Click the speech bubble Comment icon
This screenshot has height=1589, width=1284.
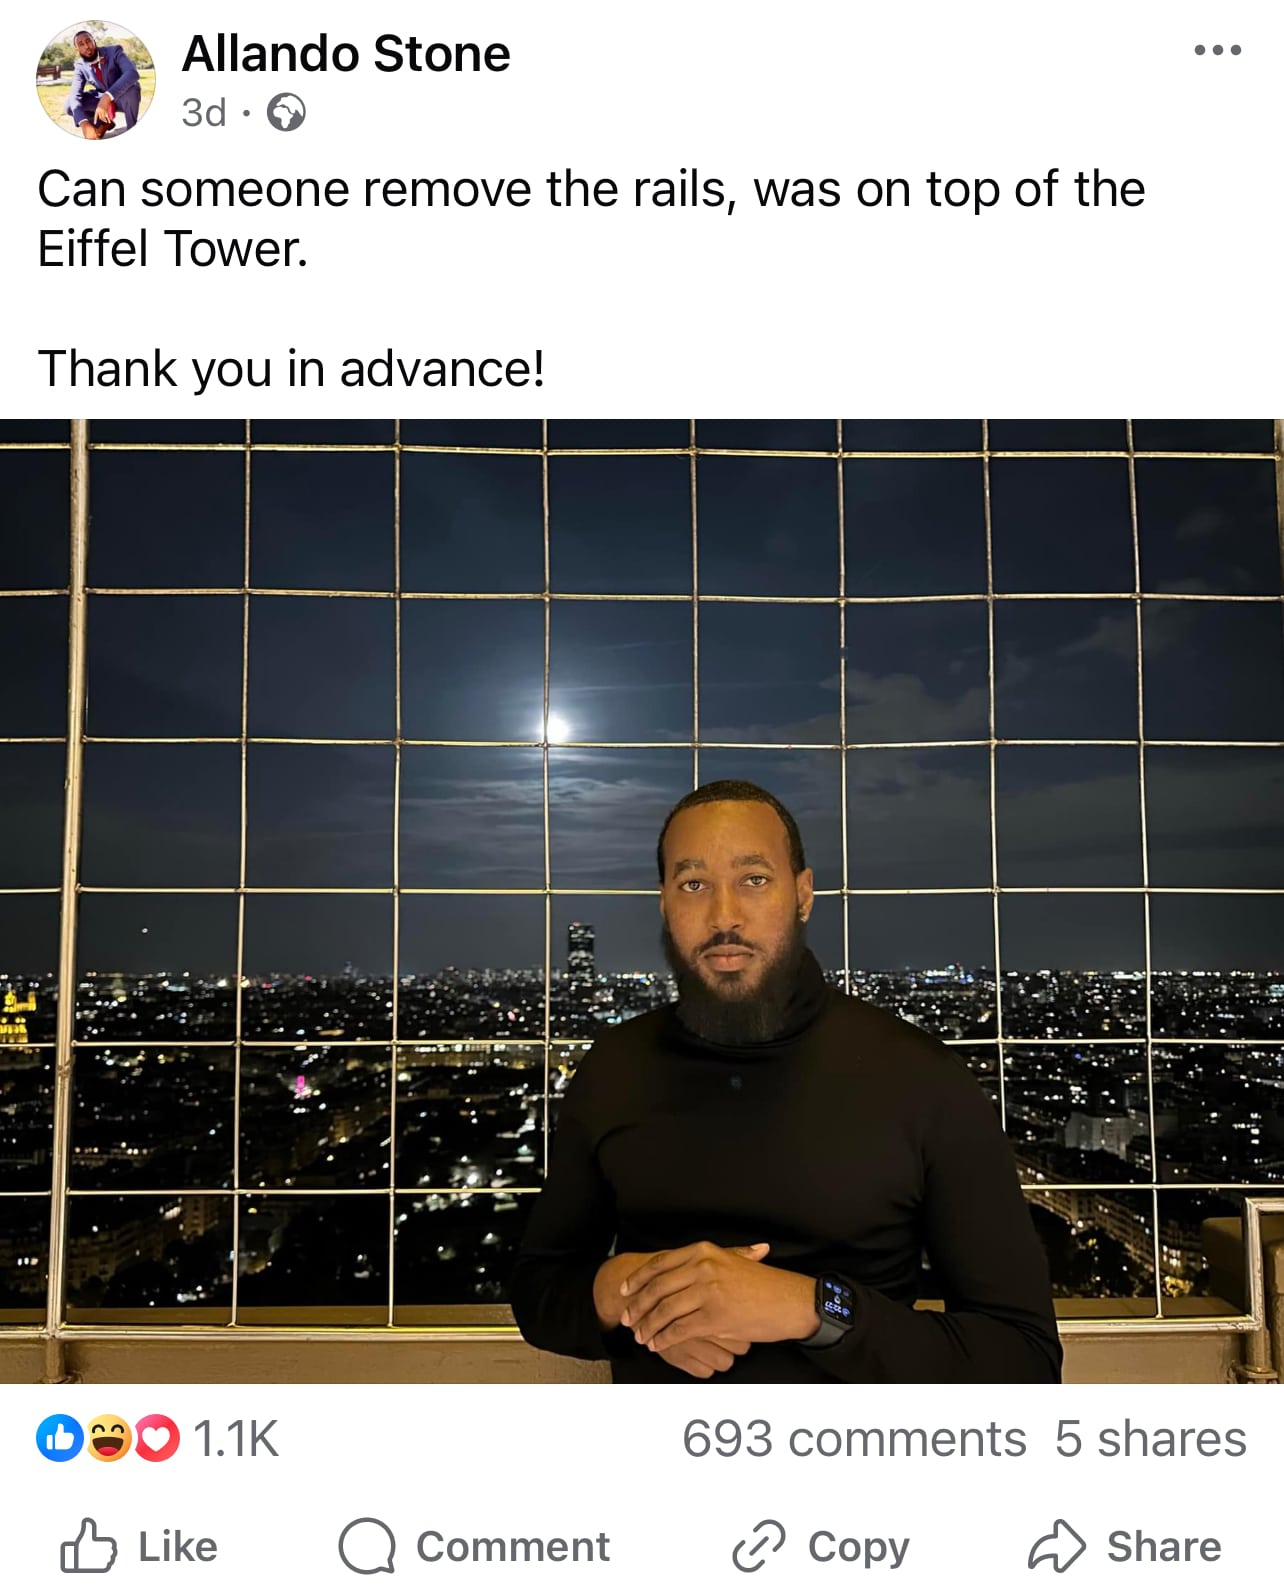pyautogui.click(x=367, y=1546)
